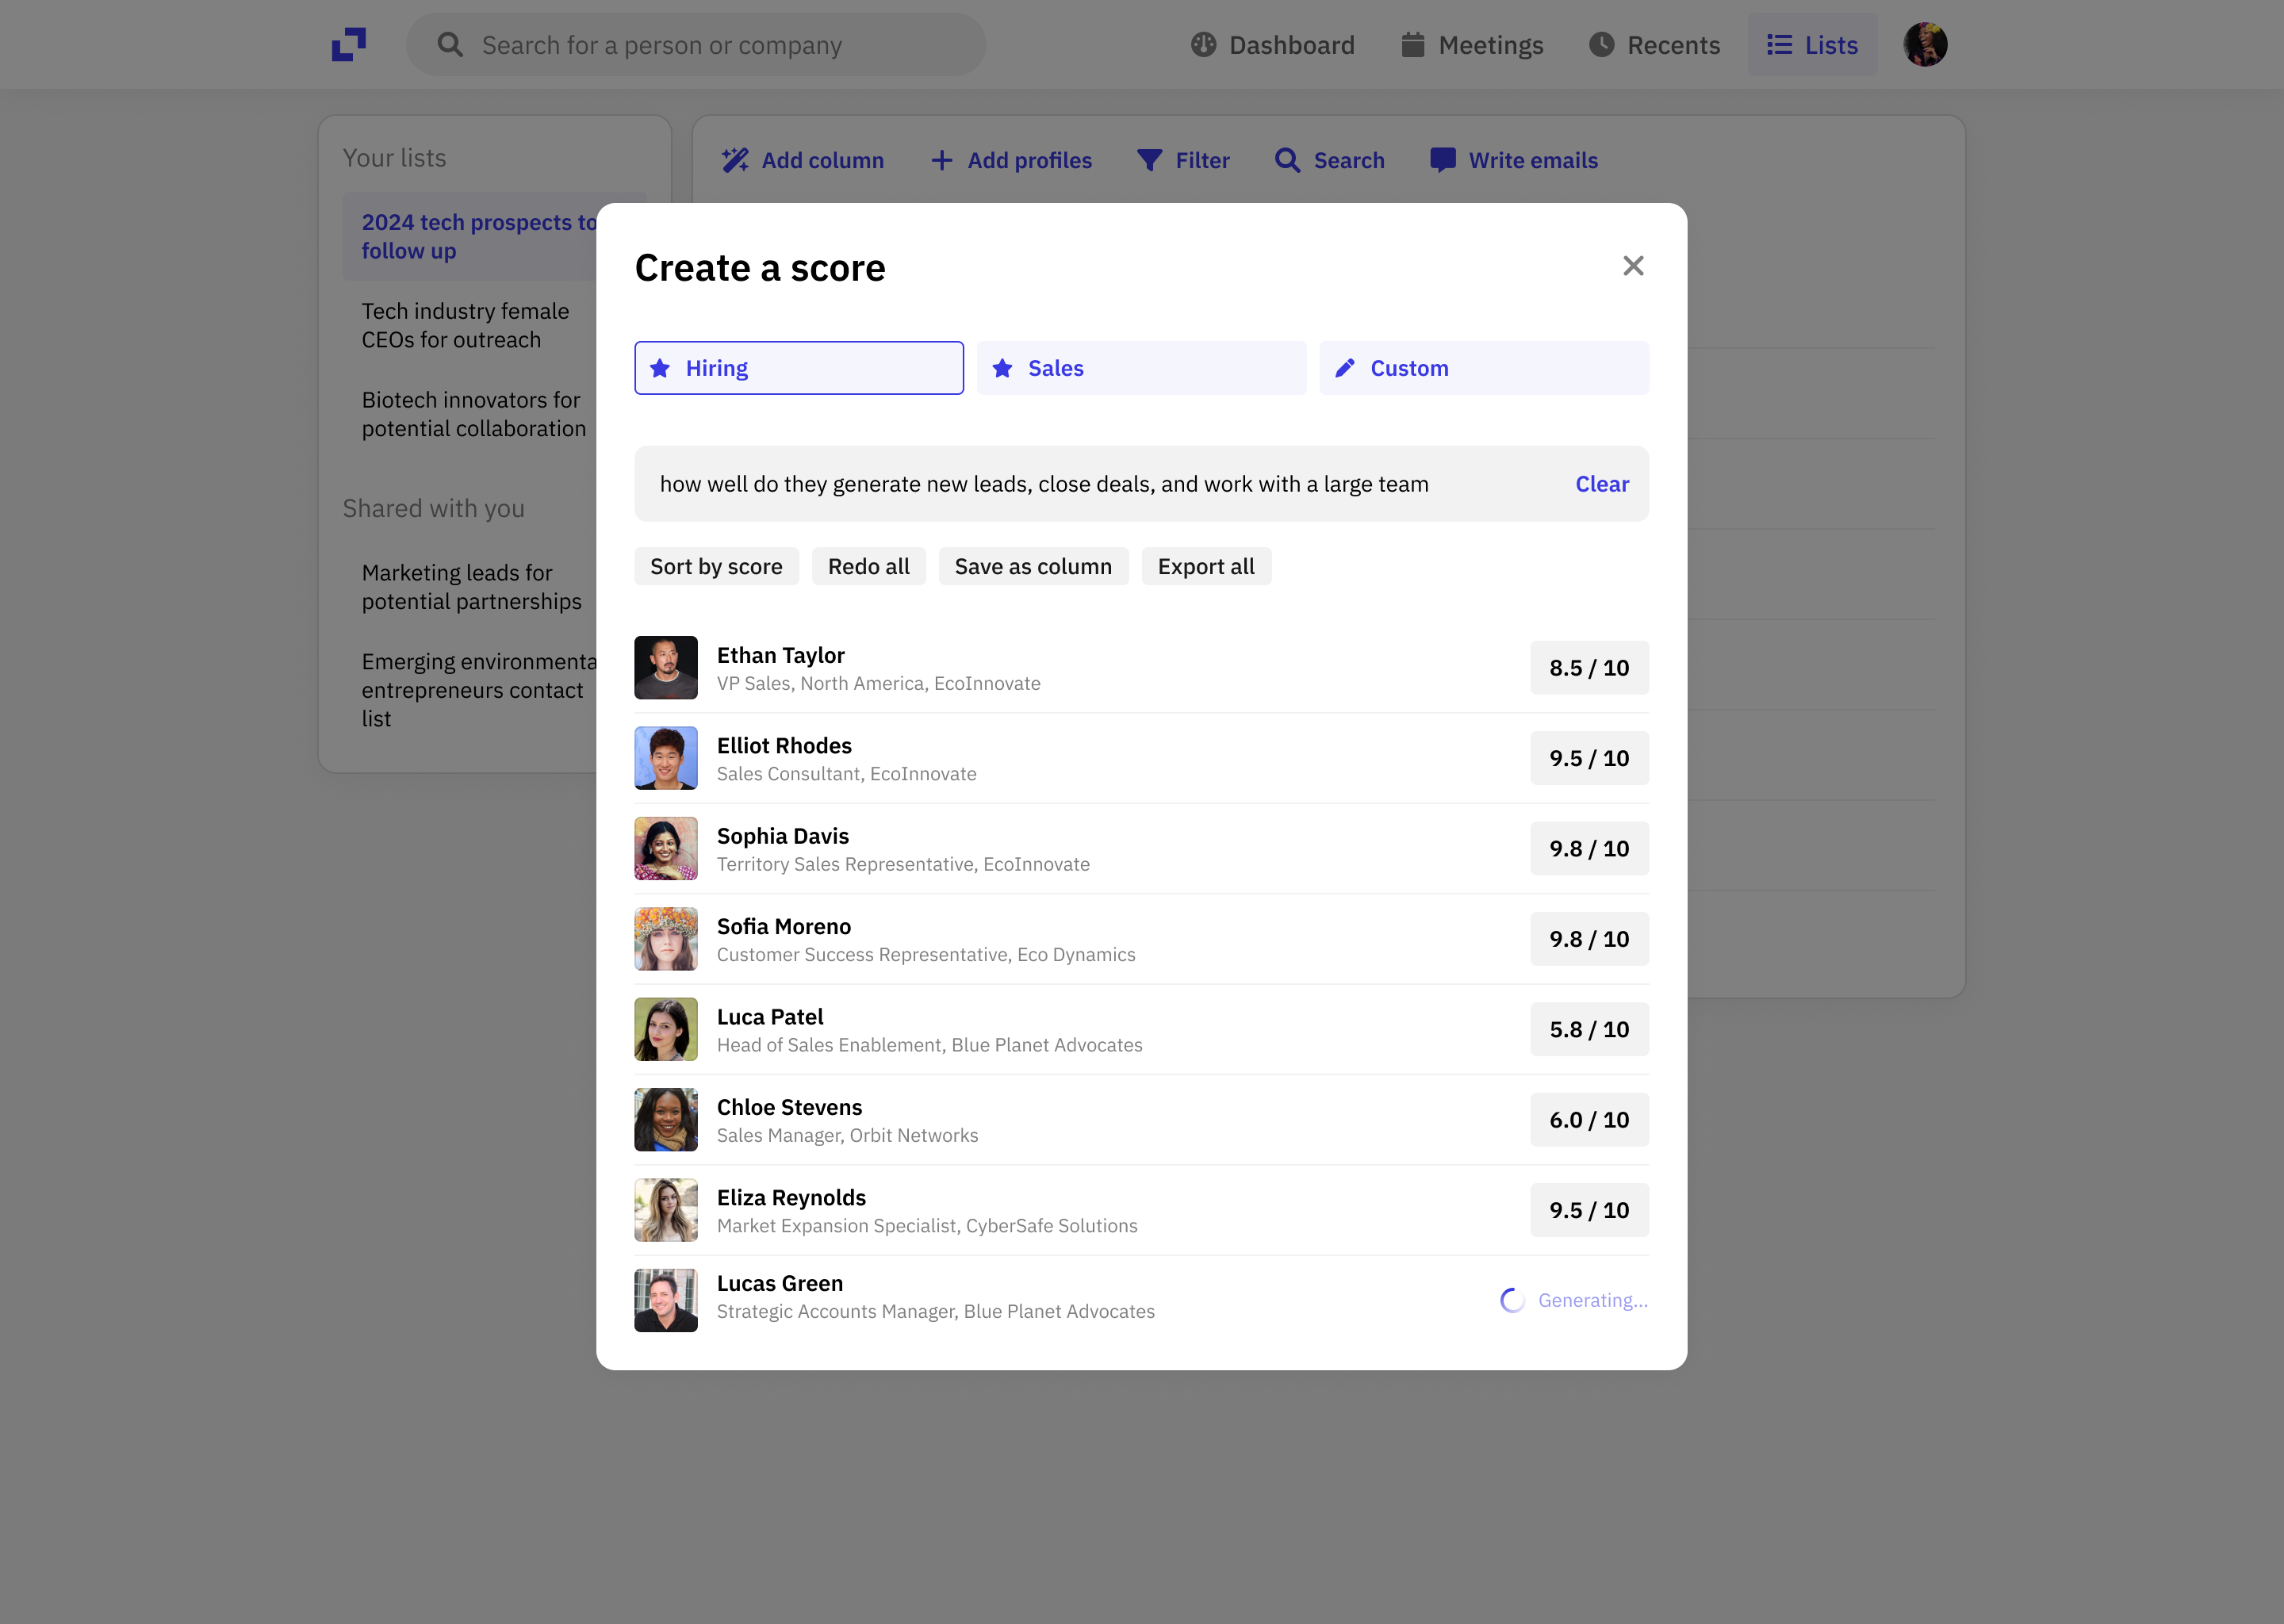Open Sophia Davis profile thumbnail
Viewport: 2284px width, 1624px height.
click(x=666, y=849)
